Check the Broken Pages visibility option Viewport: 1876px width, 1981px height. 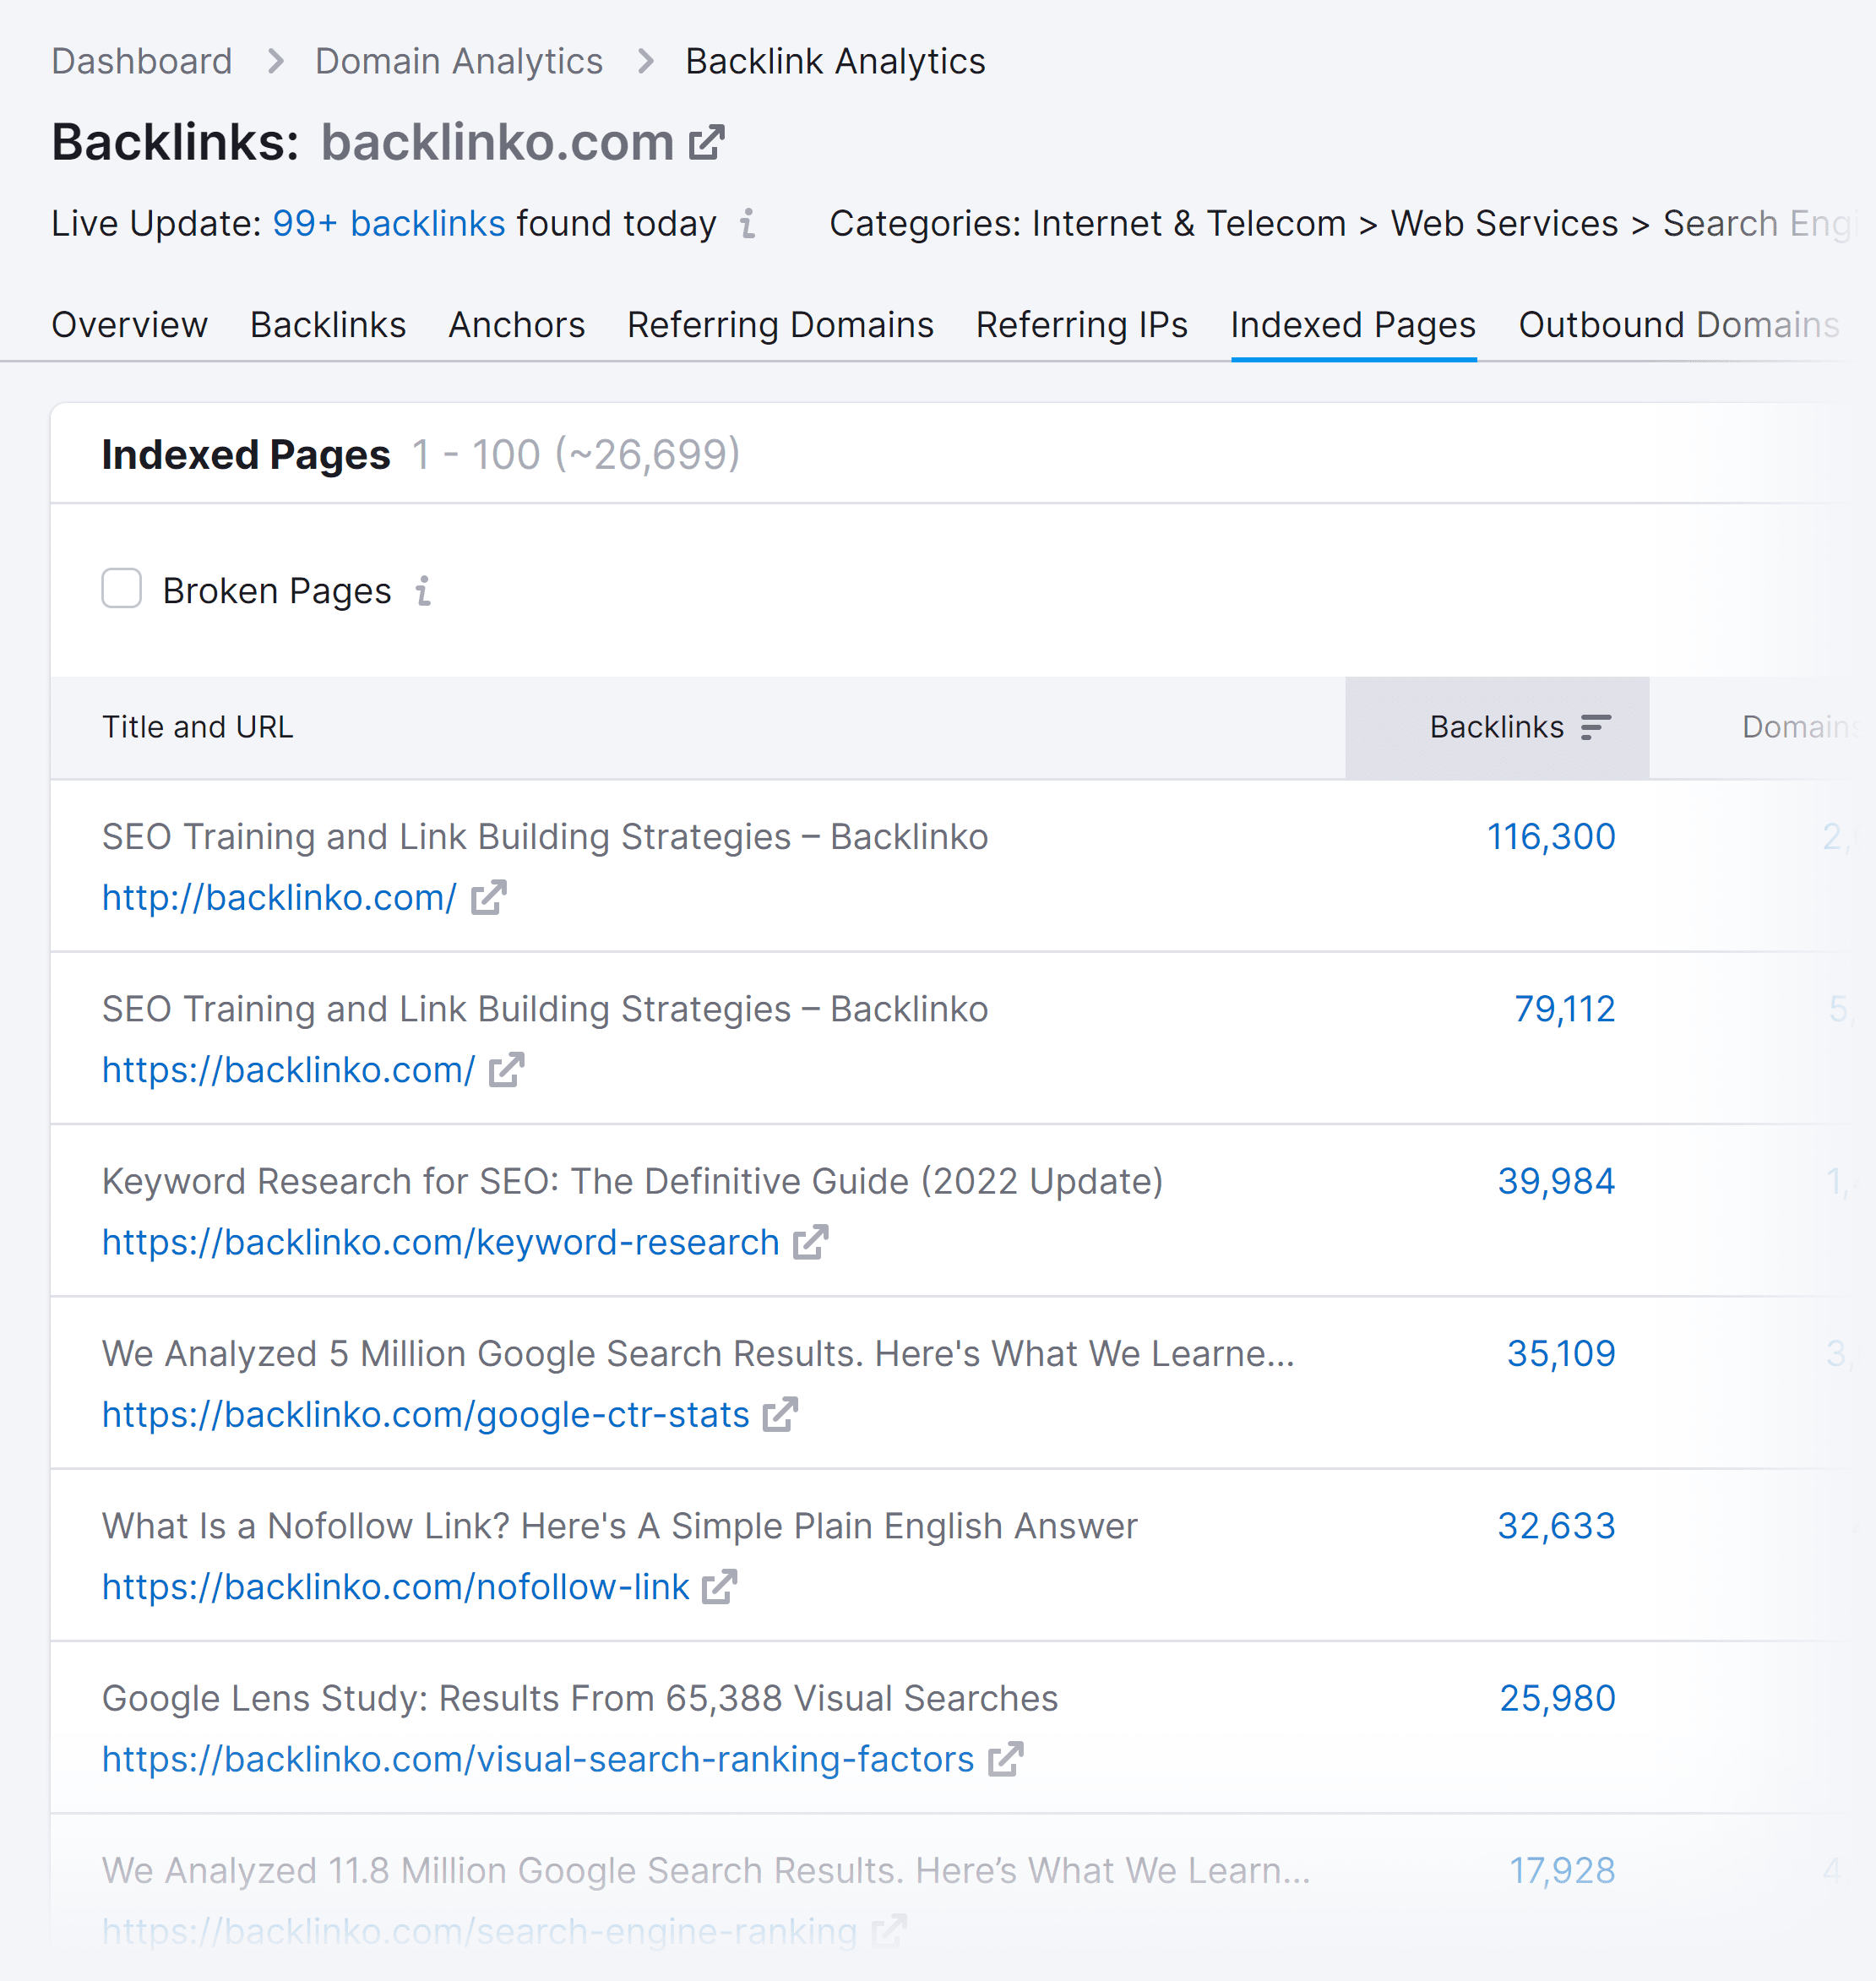[x=120, y=589]
